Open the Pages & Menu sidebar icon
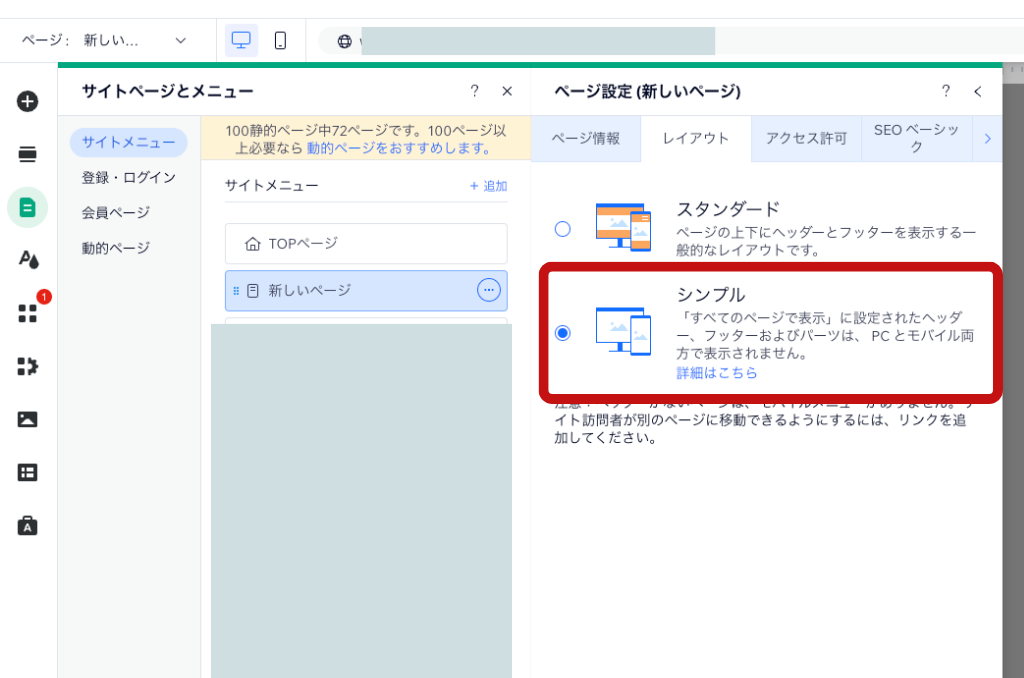This screenshot has height=678, width=1024. click(x=28, y=208)
